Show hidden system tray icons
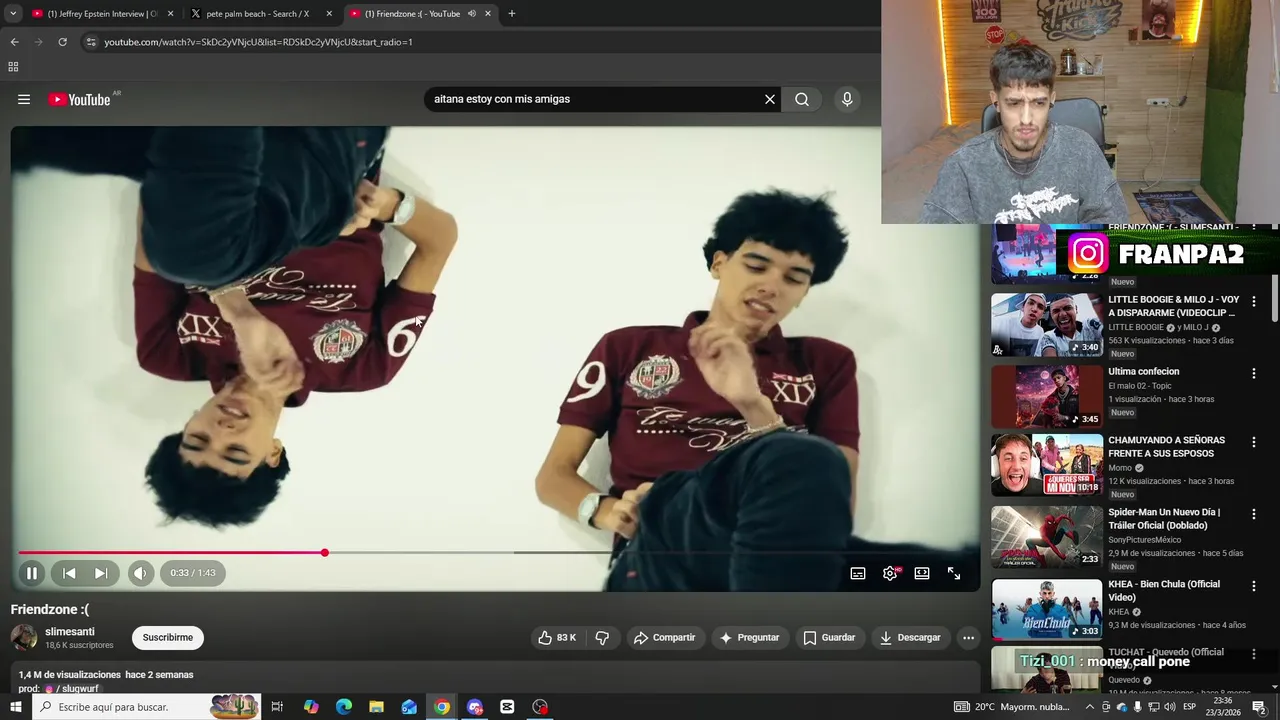Screen dimensions: 1280x720 coord(1090,707)
